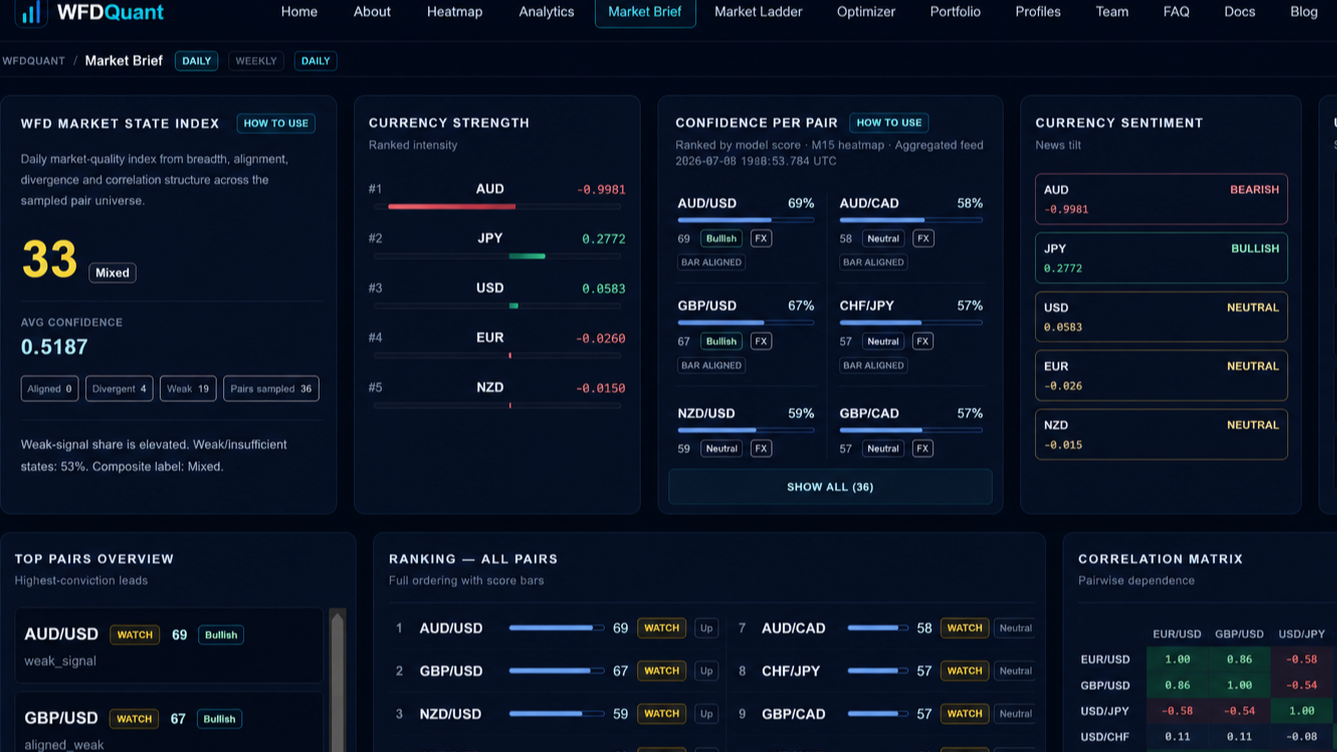Click the Neutral badge on AUD/CAD ranking row
1337x752 pixels.
pos(1015,628)
